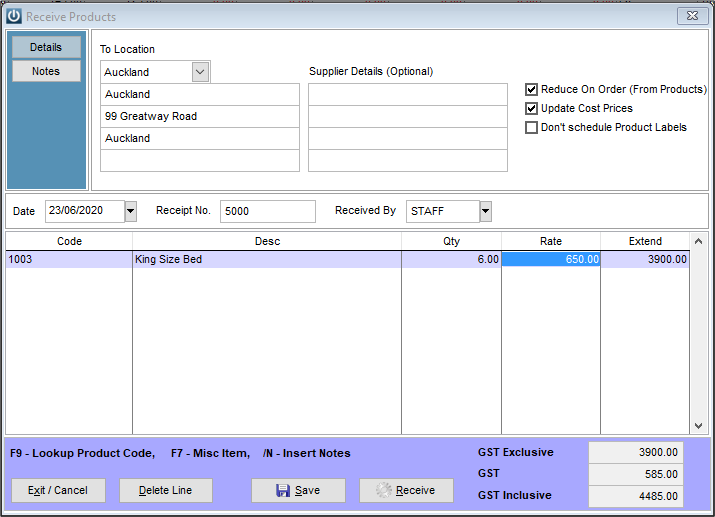Click the Desc column header
Image resolution: width=715 pixels, height=517 pixels.
point(267,241)
